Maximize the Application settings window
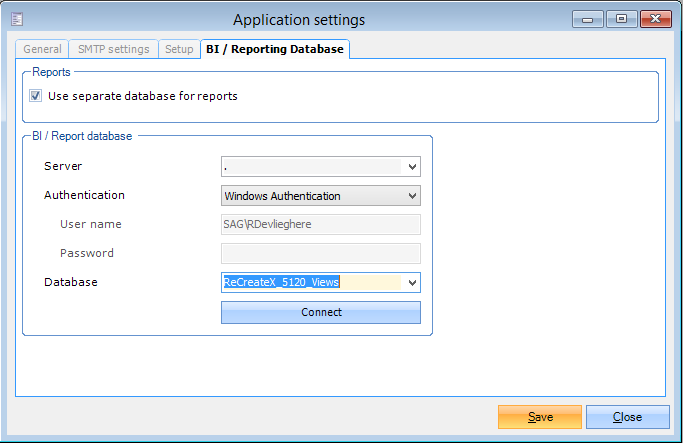The height and width of the screenshot is (443, 683). point(621,19)
